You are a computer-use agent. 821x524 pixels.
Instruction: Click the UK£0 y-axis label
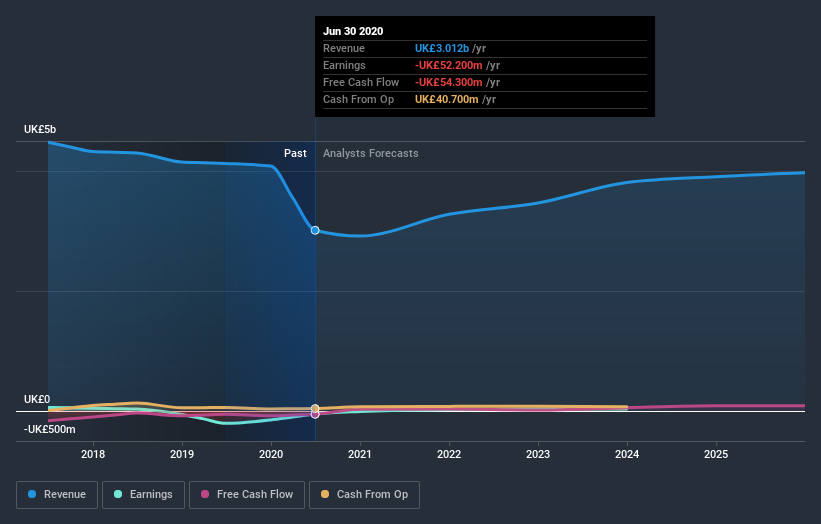click(37, 399)
